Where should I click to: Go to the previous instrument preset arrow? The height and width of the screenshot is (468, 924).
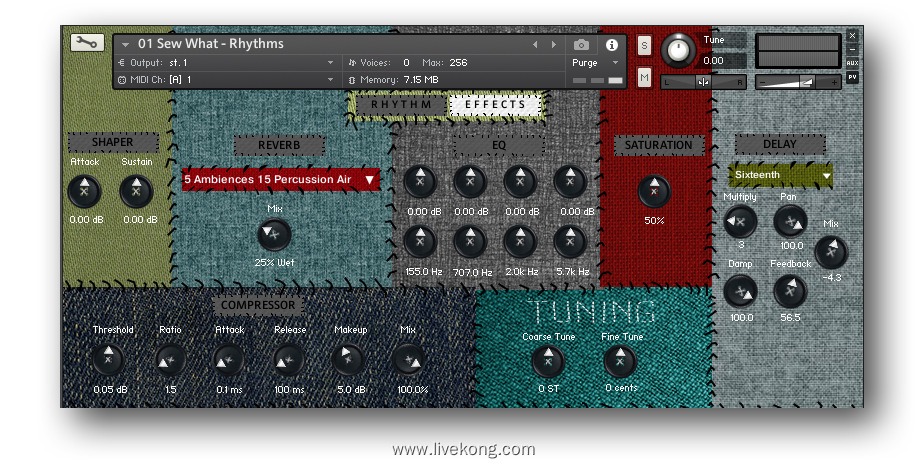click(x=535, y=45)
